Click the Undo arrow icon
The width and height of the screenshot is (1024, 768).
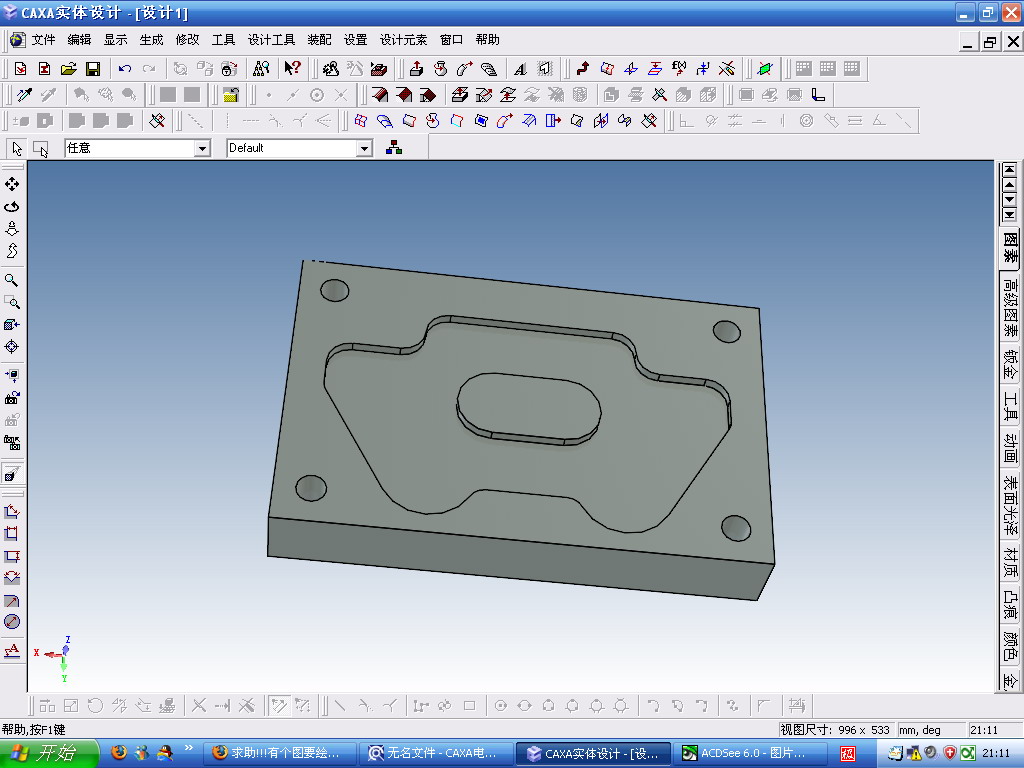coord(125,69)
